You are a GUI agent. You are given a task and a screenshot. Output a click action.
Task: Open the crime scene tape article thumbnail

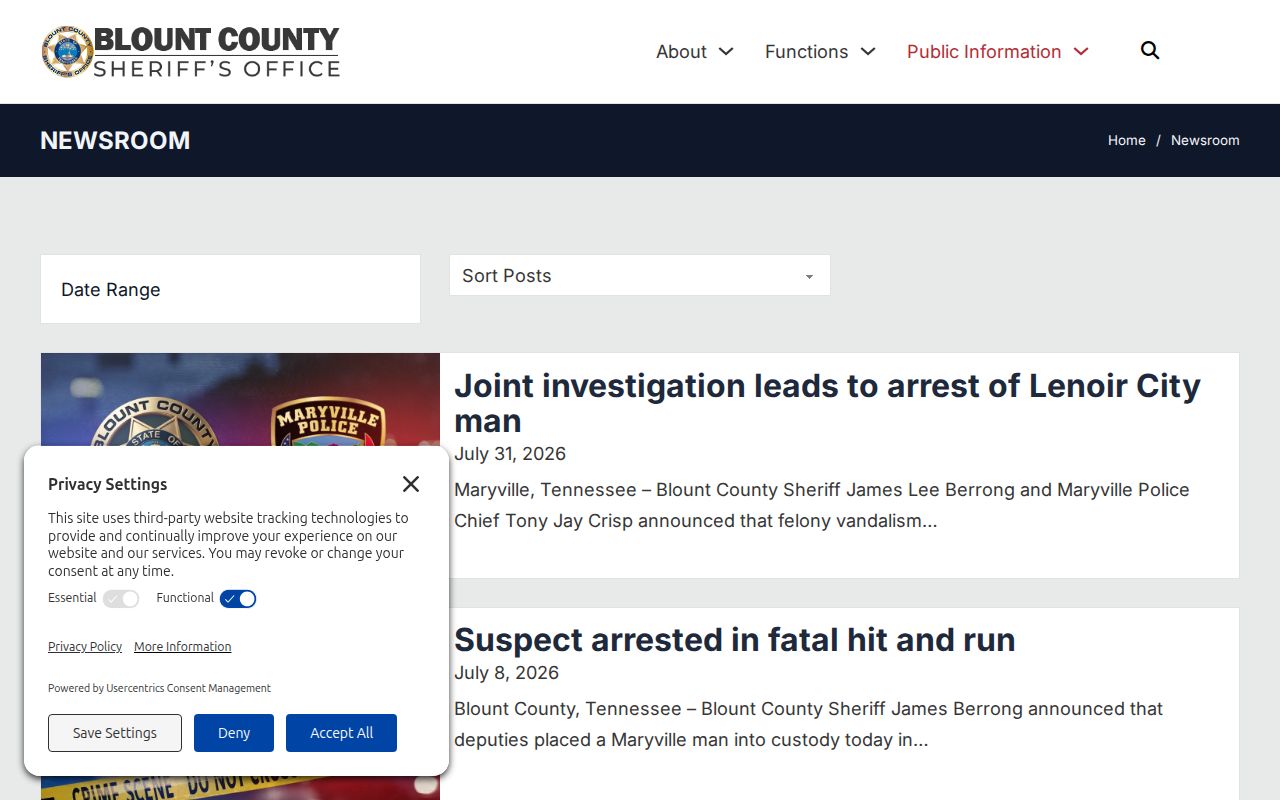[x=240, y=788]
